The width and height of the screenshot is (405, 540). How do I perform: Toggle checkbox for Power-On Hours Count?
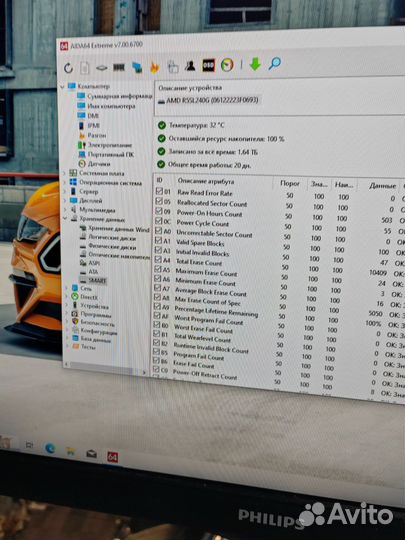158,210
